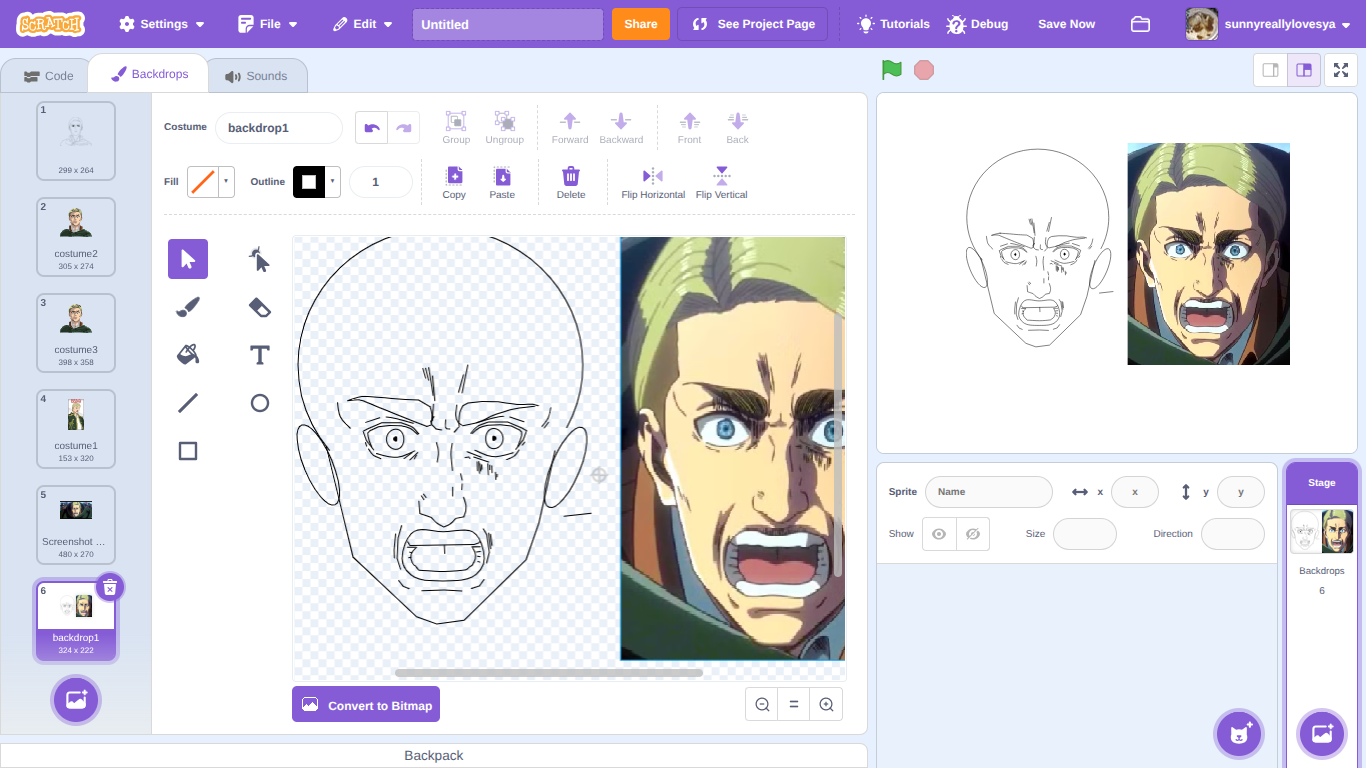Click the Scratch logo
1366x768 pixels.
pos(50,24)
